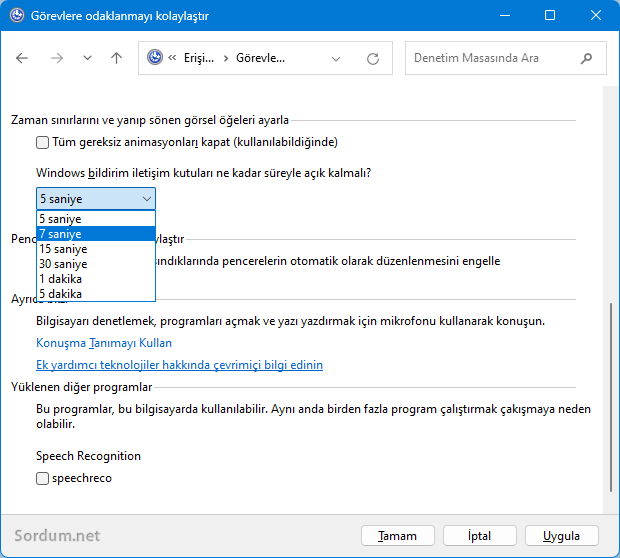Choose 5 dakika from the list

pos(96,294)
